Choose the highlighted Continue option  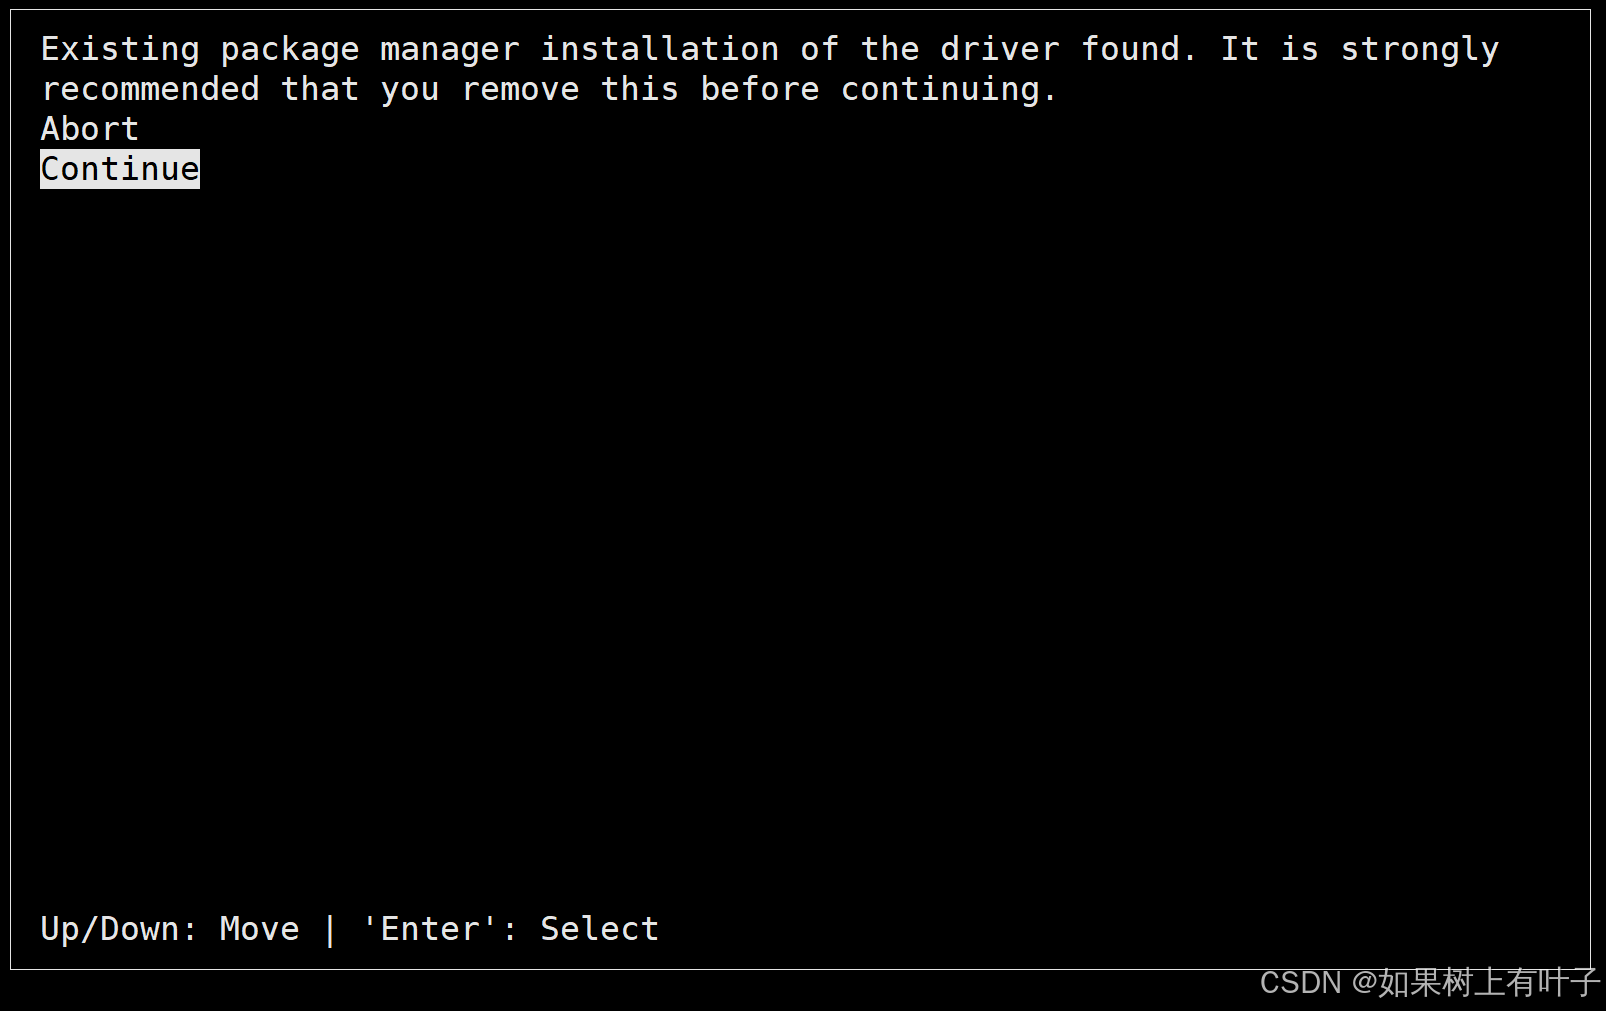coord(120,169)
